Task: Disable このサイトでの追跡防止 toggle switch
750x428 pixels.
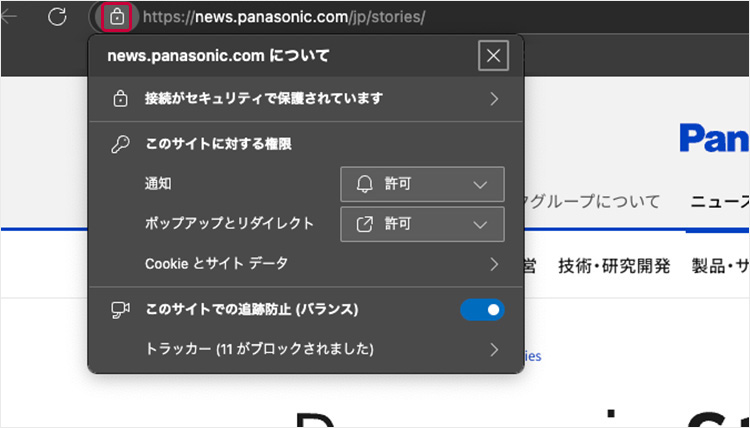Action: 482,310
